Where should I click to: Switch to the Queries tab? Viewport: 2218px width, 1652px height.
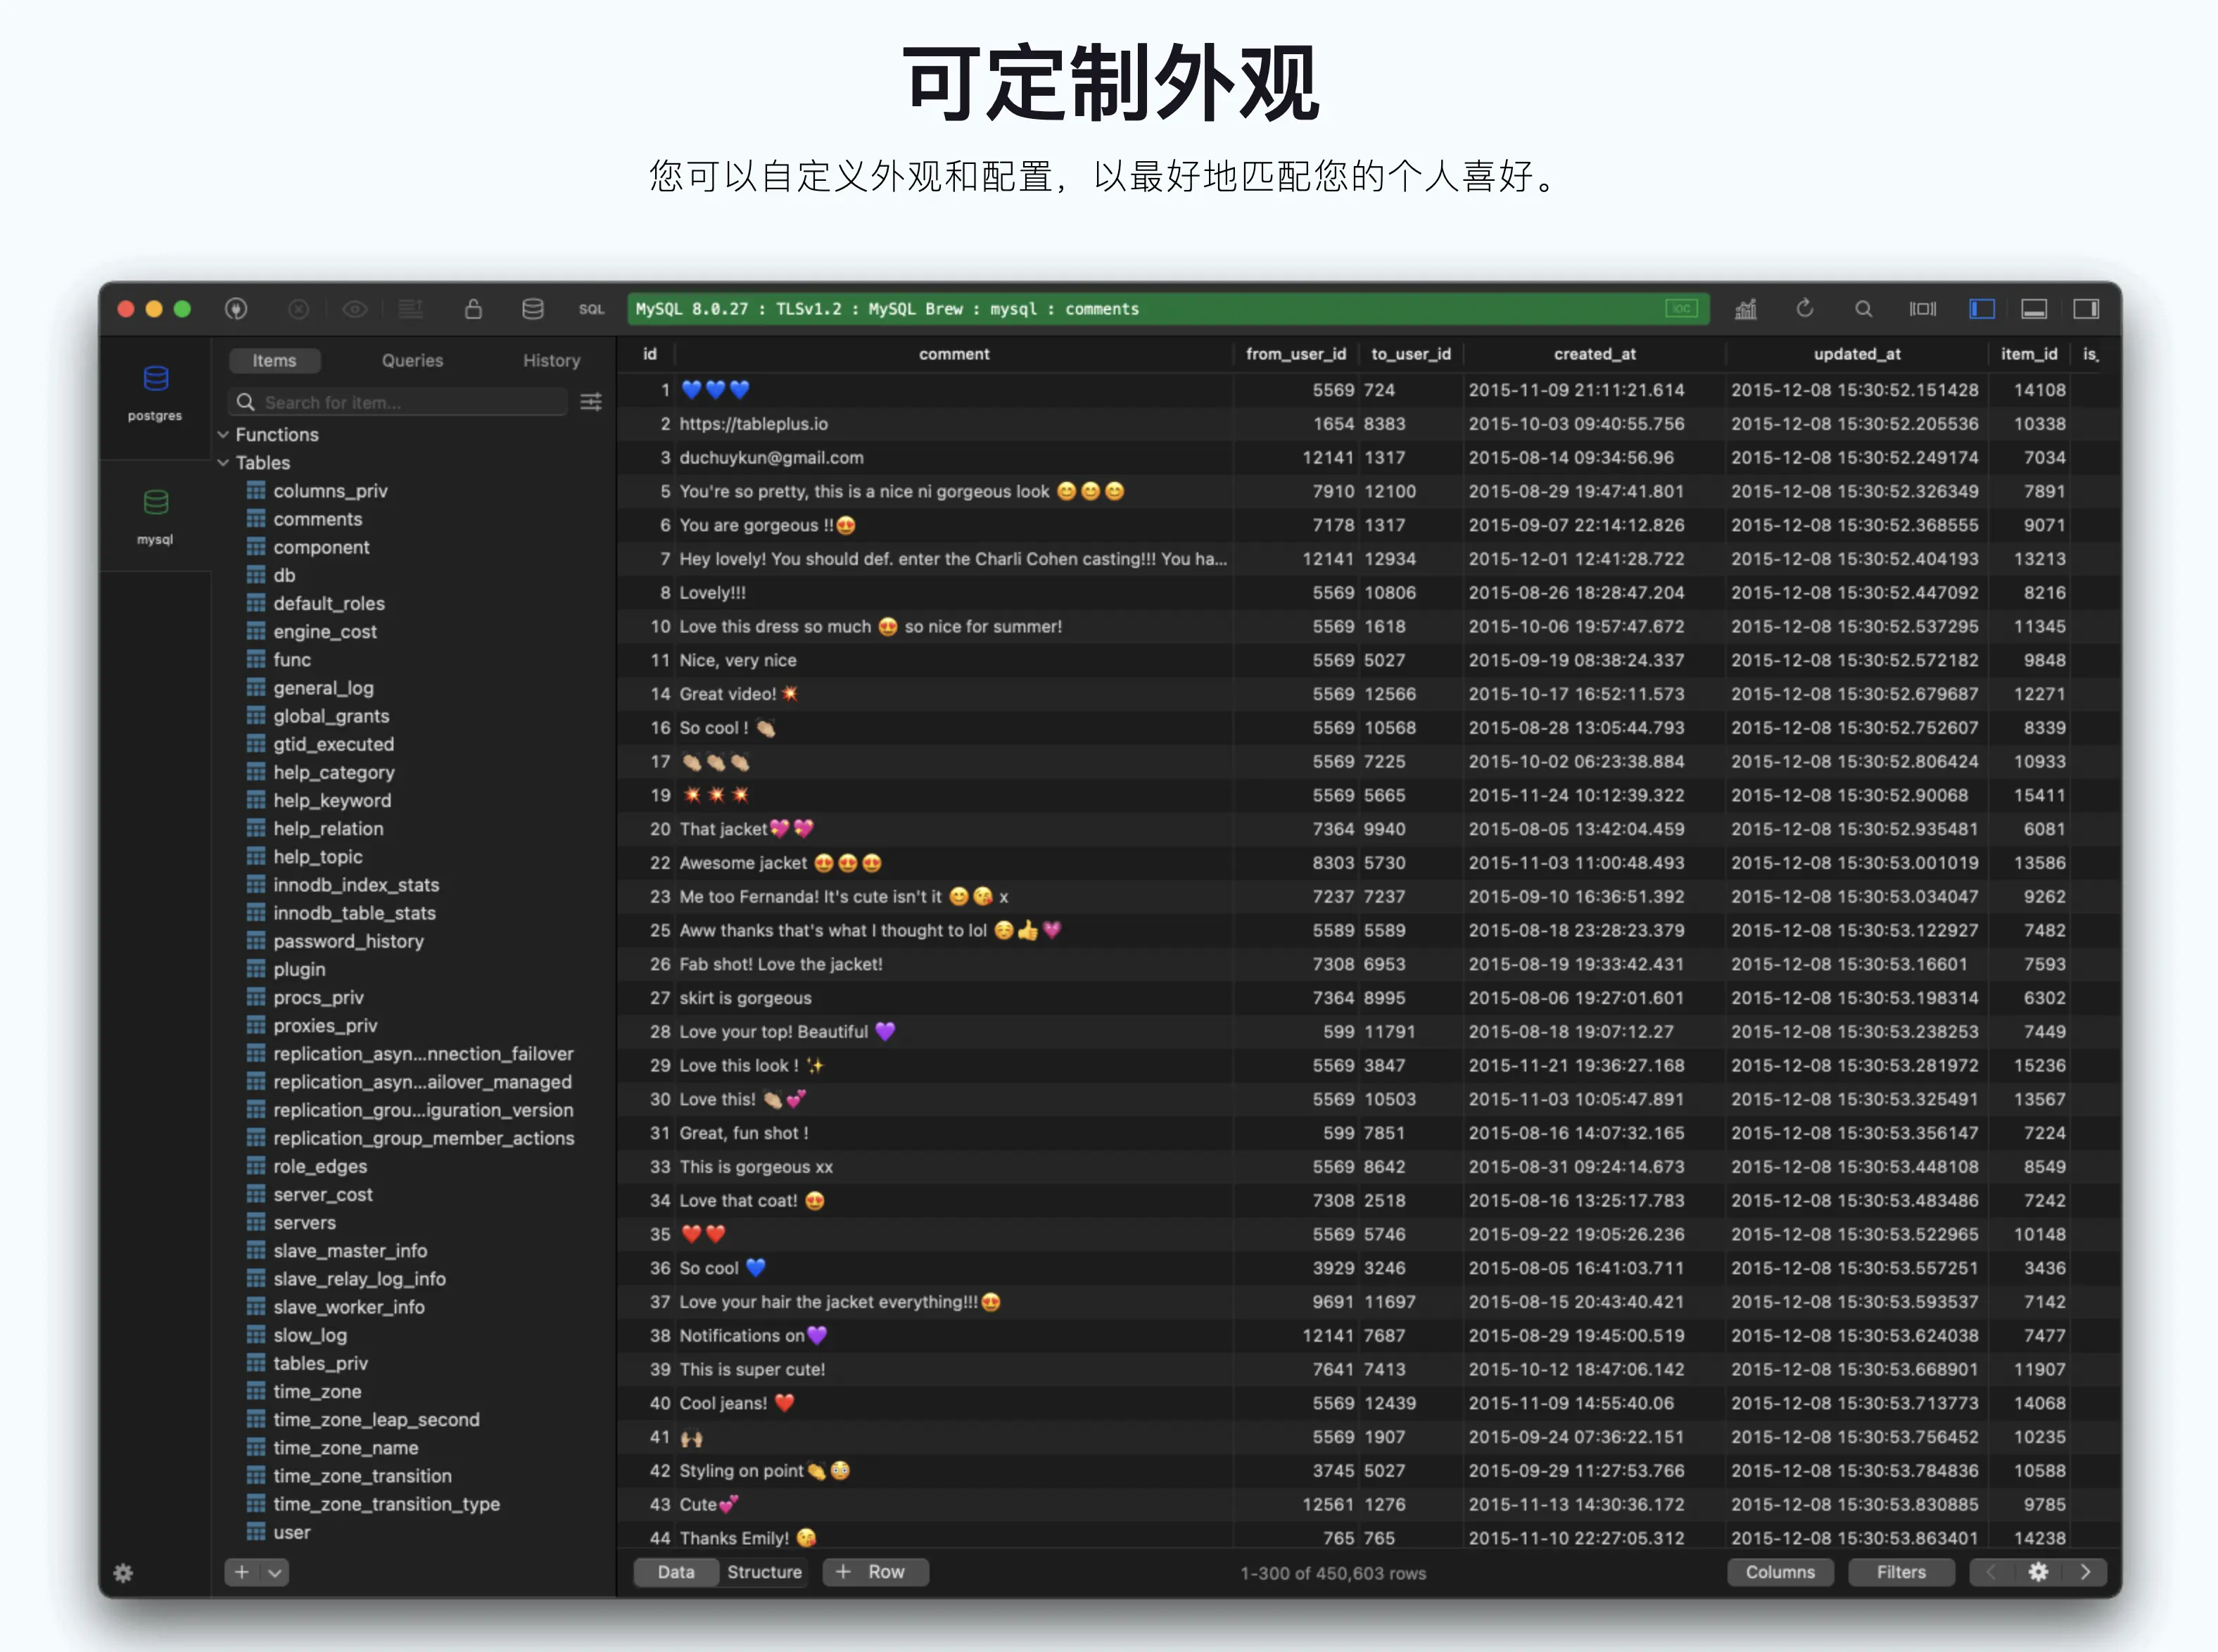pos(412,360)
